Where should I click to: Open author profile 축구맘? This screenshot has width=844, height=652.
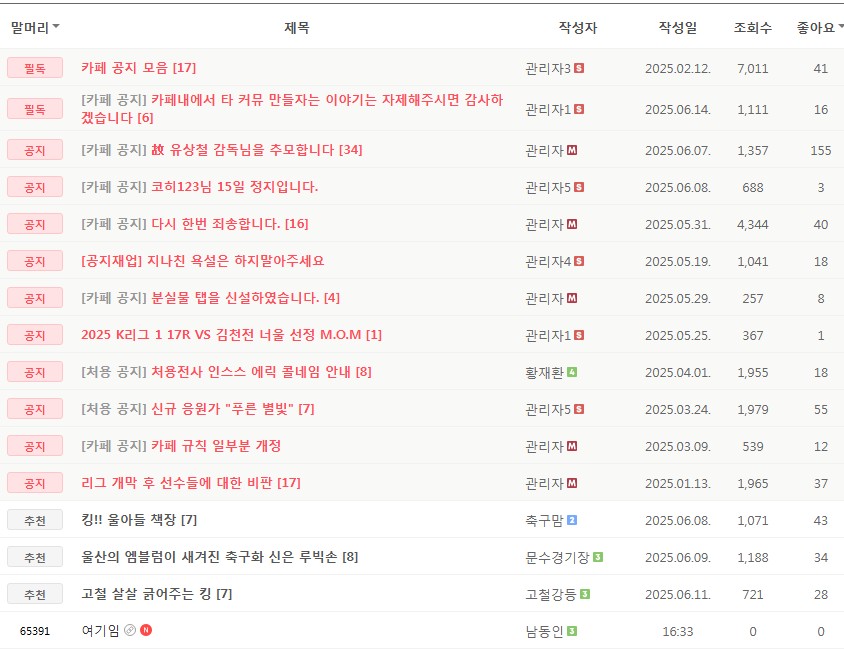[x=545, y=521]
